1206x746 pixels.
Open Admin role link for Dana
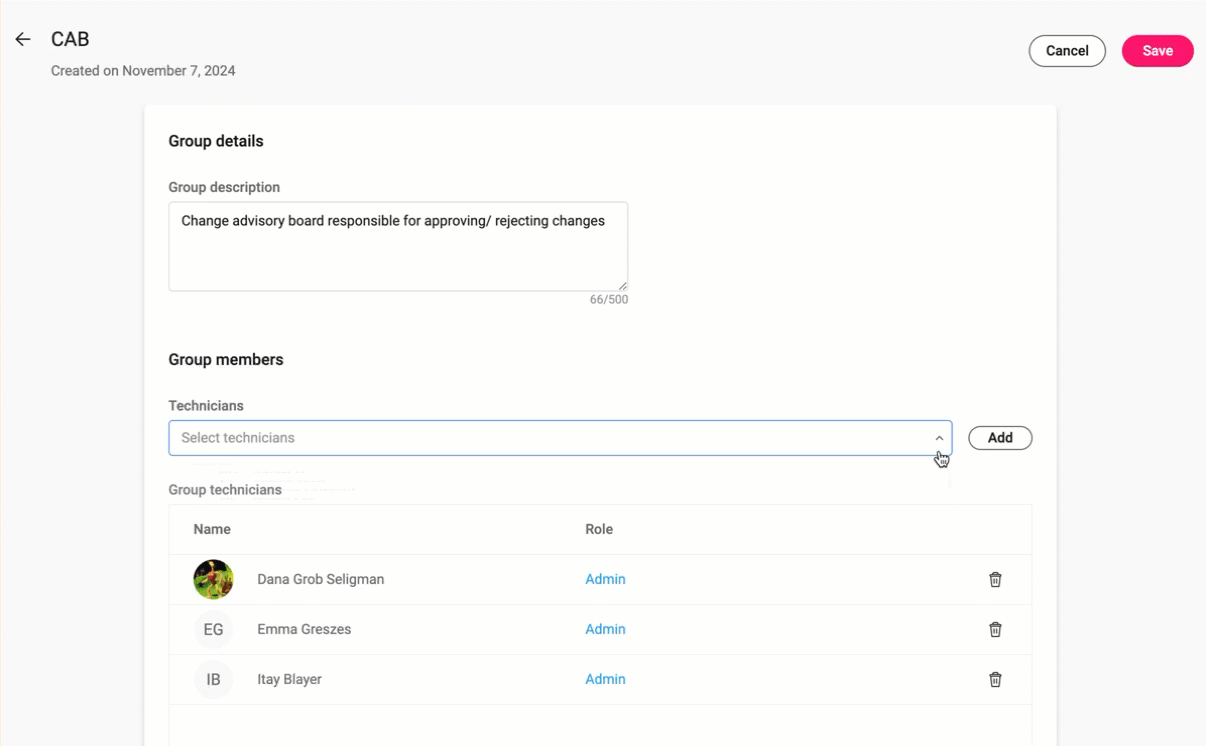605,579
